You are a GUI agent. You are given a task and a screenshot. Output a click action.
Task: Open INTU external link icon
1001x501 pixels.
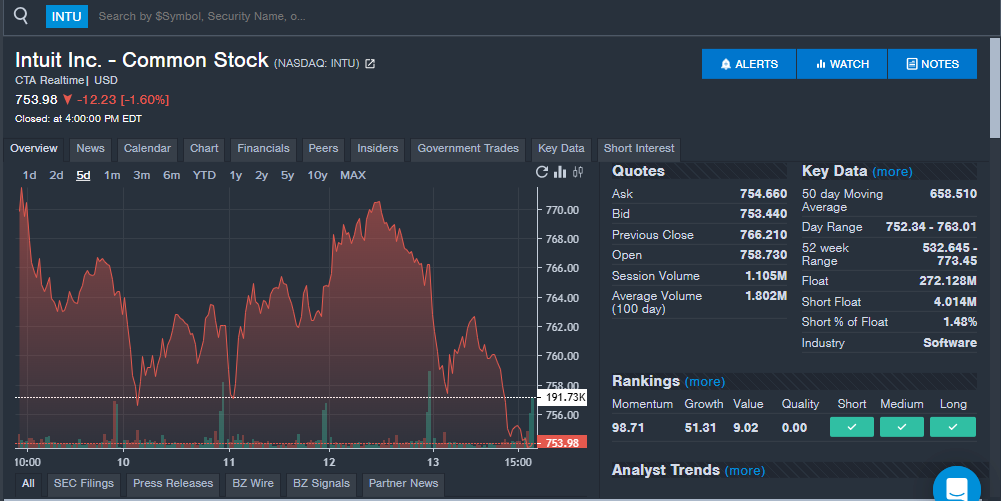370,64
